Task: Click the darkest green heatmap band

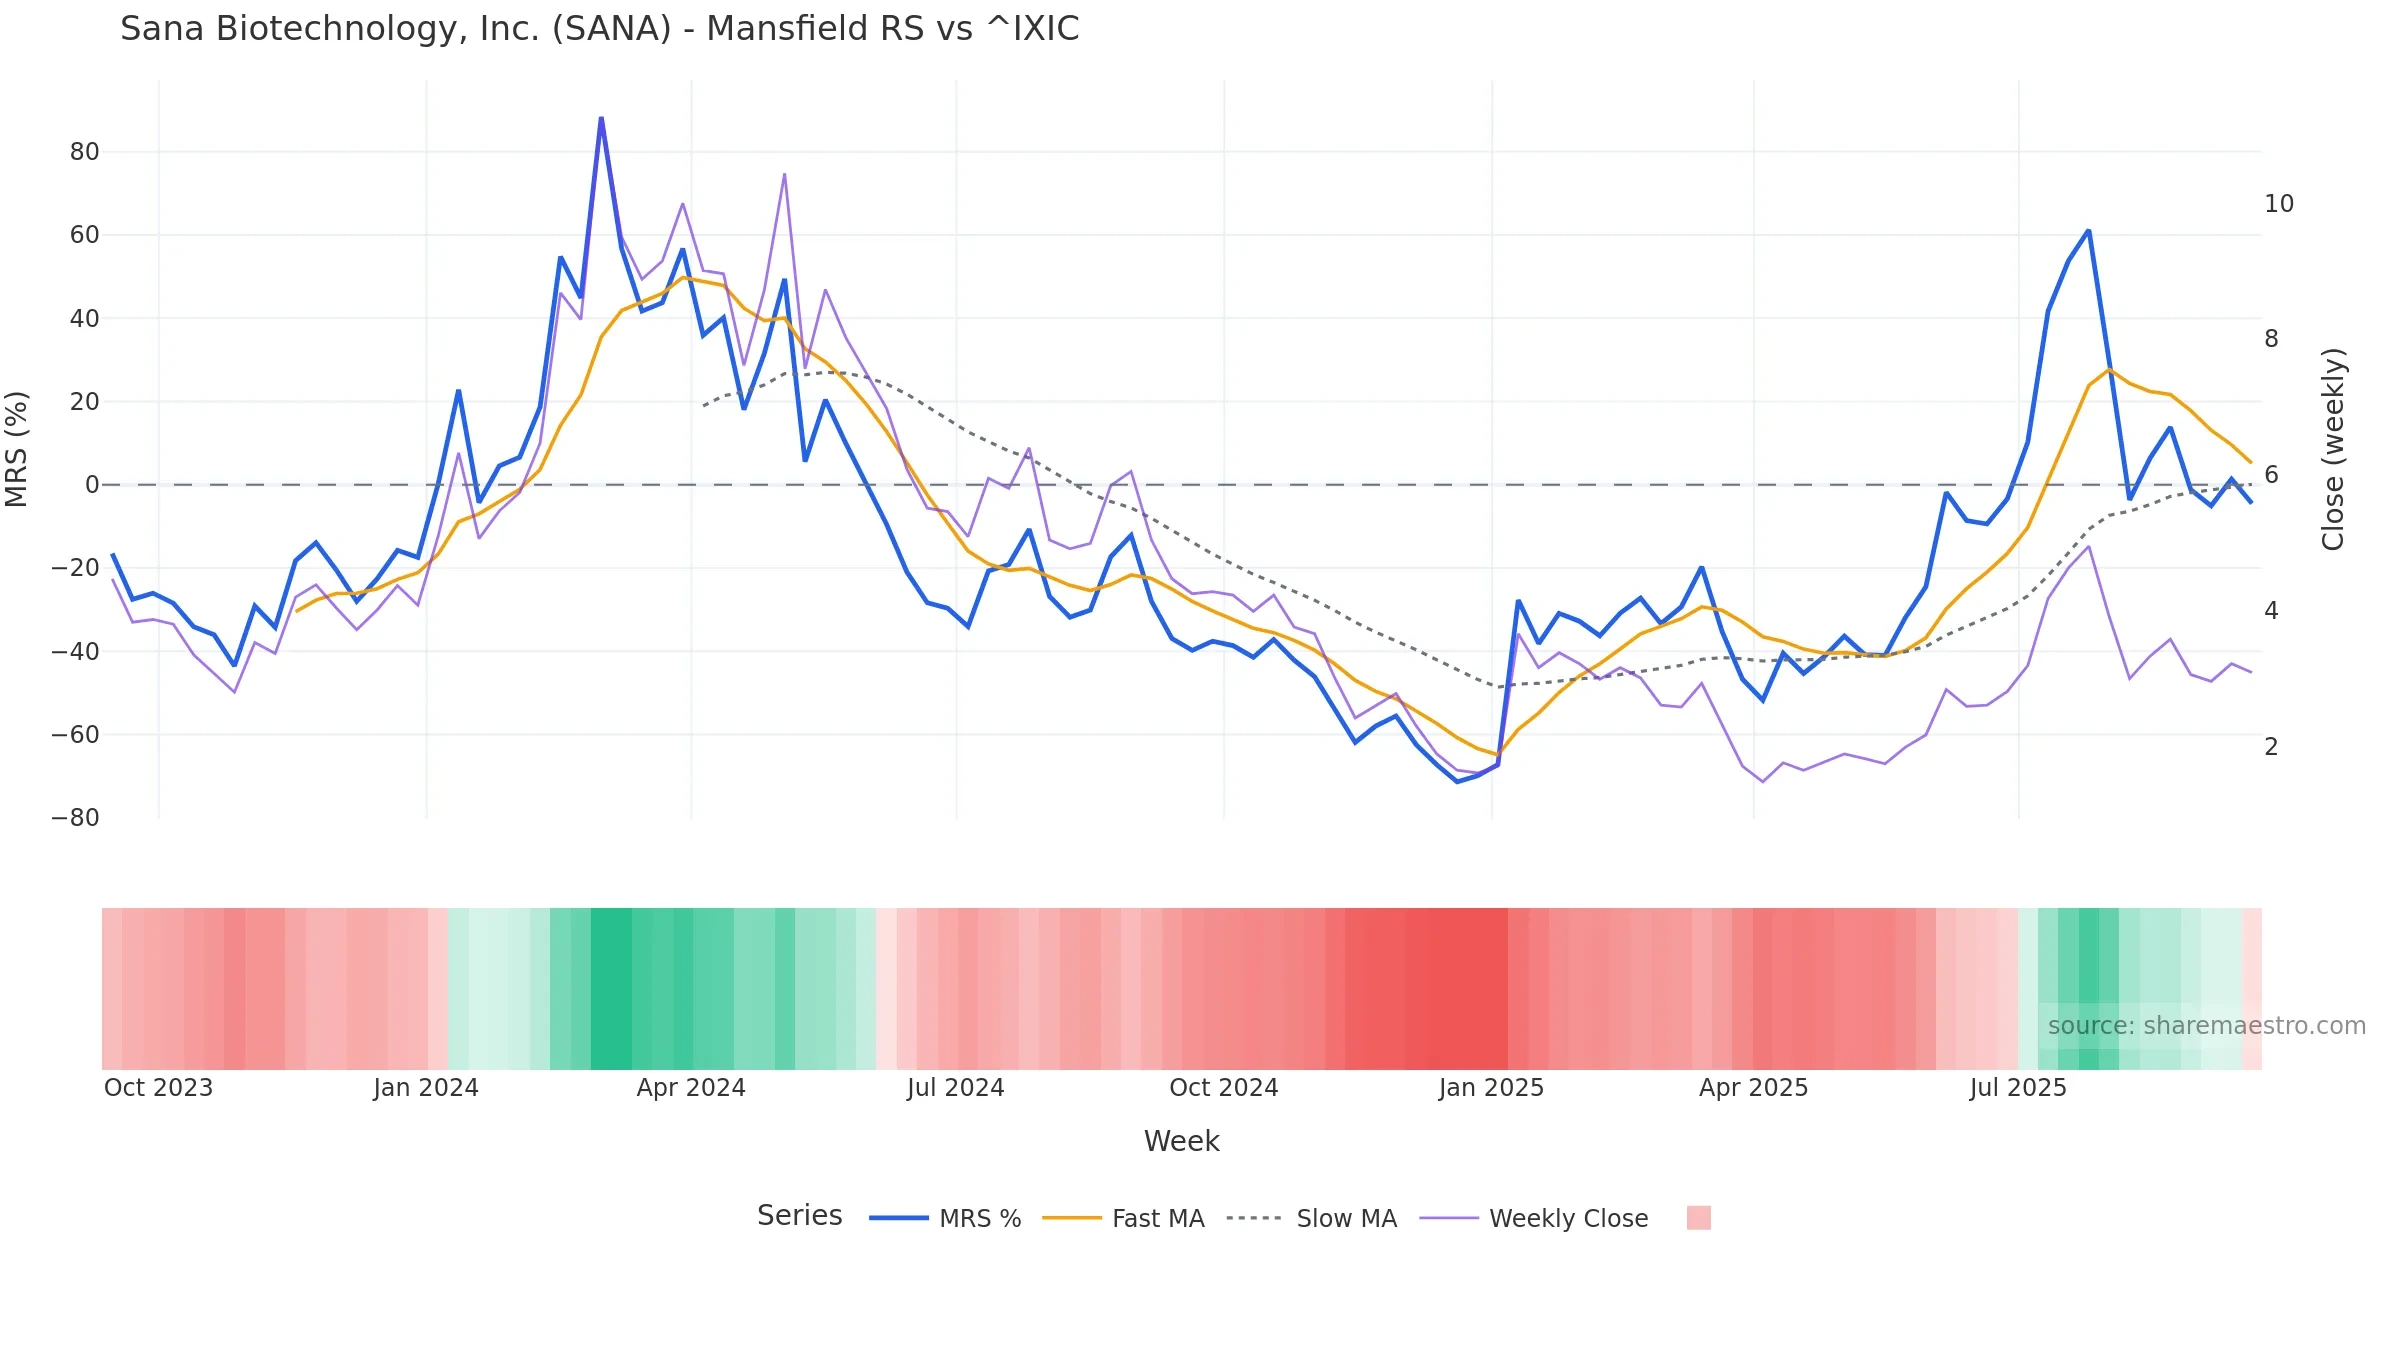Action: [611, 988]
